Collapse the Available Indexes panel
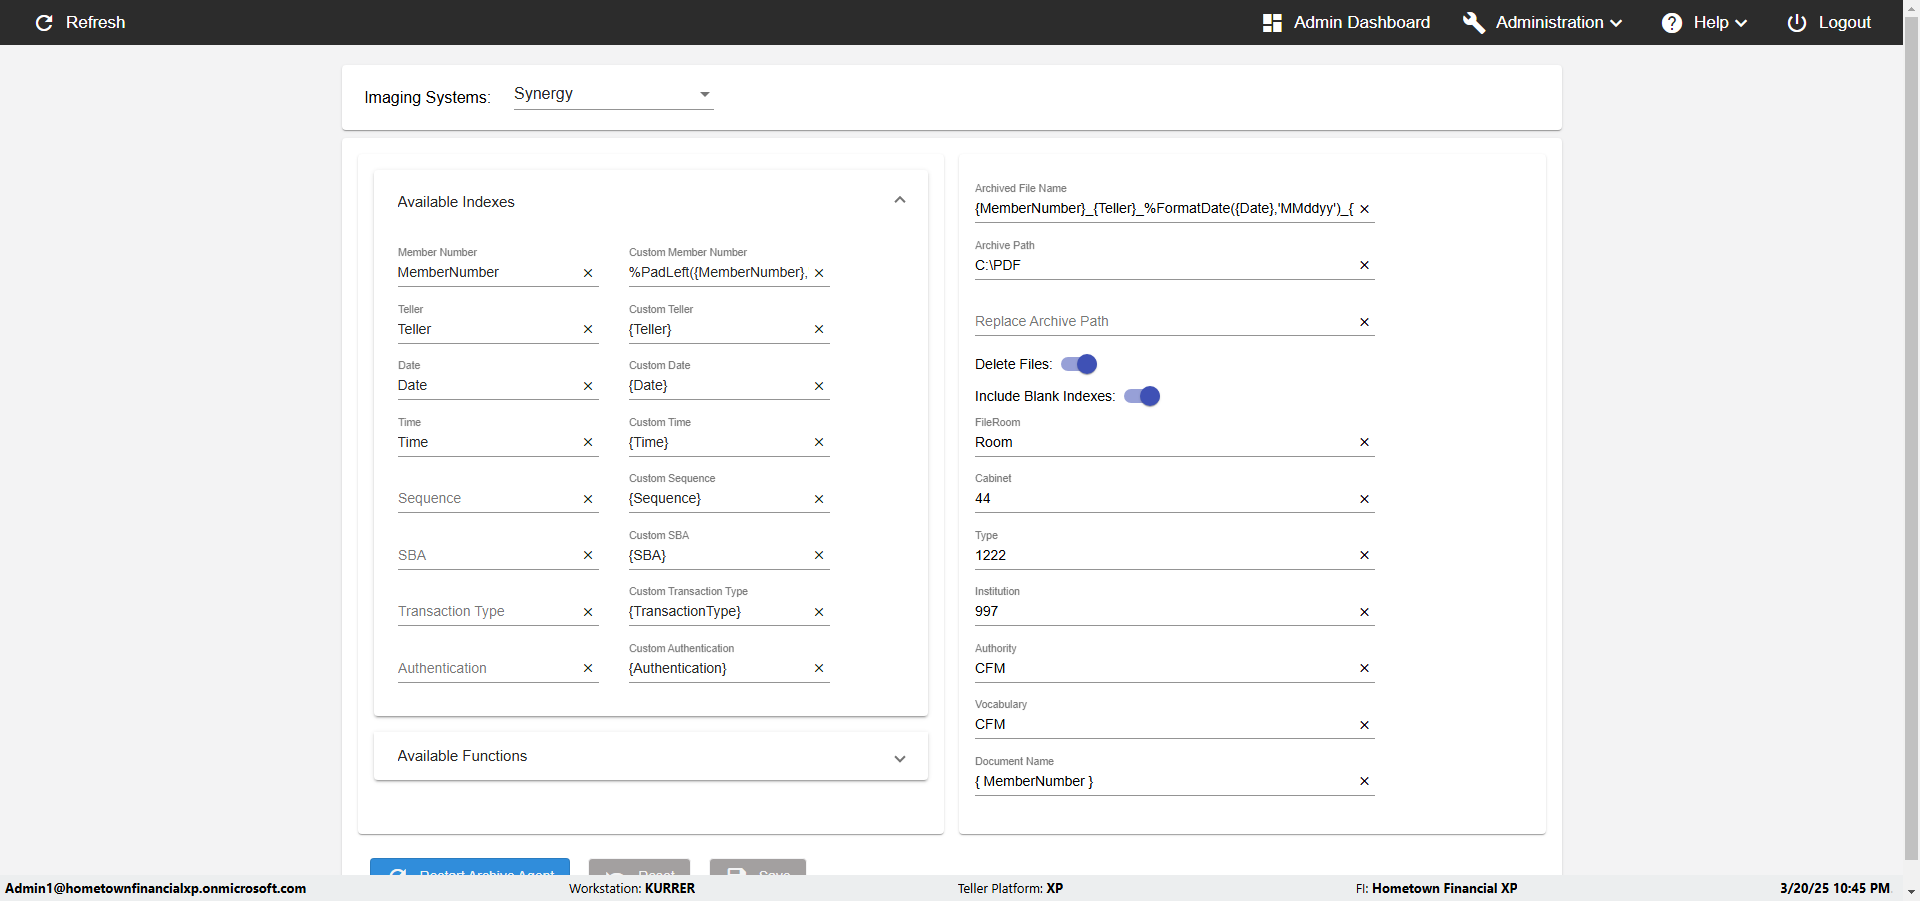The image size is (1920, 901). click(900, 201)
